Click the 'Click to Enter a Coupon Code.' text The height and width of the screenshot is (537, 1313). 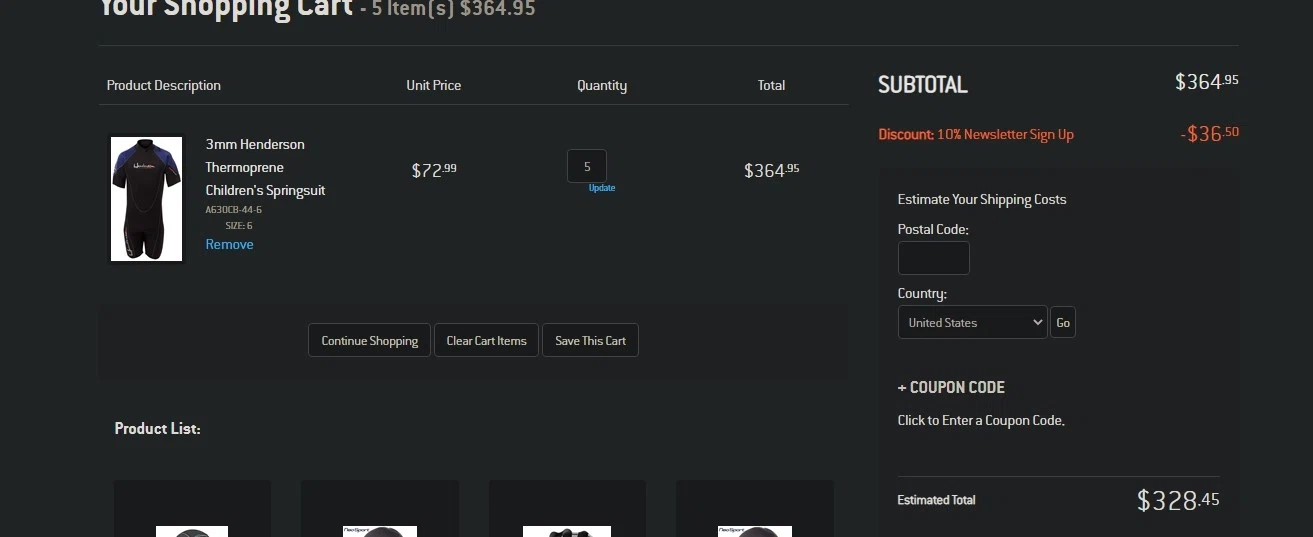tap(981, 420)
